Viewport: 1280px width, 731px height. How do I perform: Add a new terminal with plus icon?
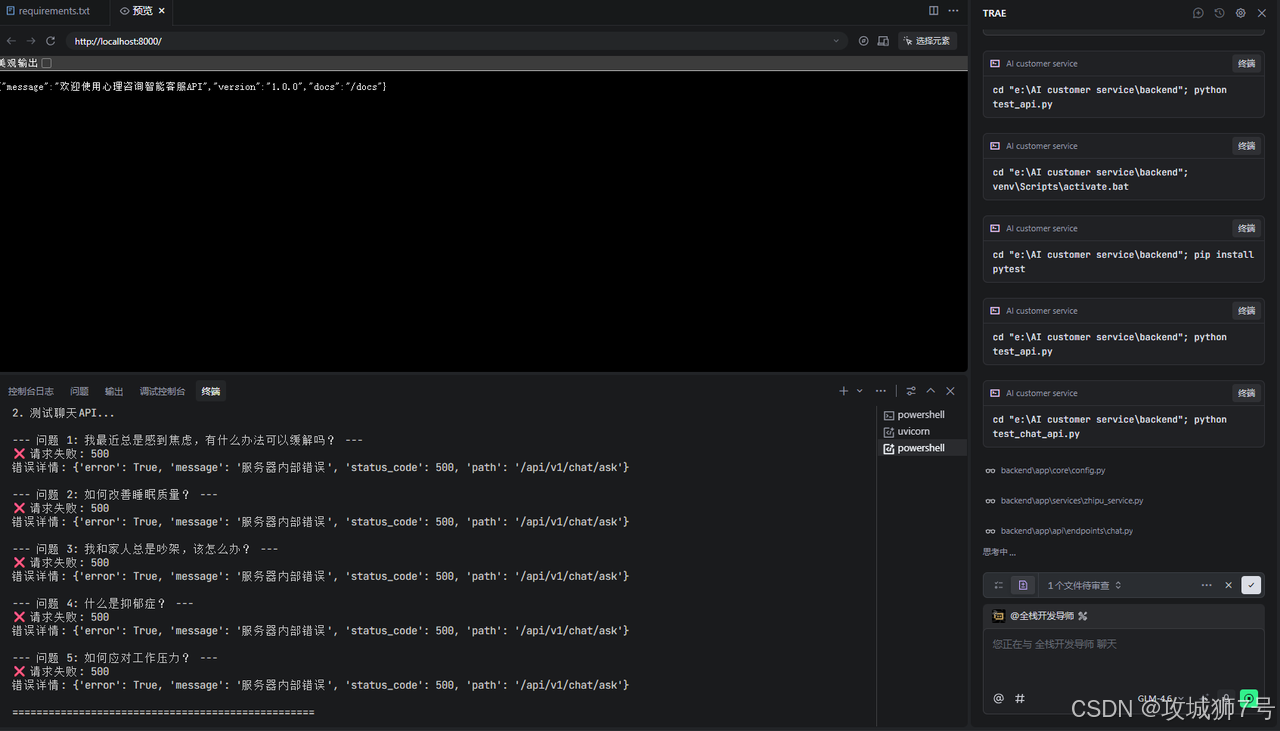point(843,391)
